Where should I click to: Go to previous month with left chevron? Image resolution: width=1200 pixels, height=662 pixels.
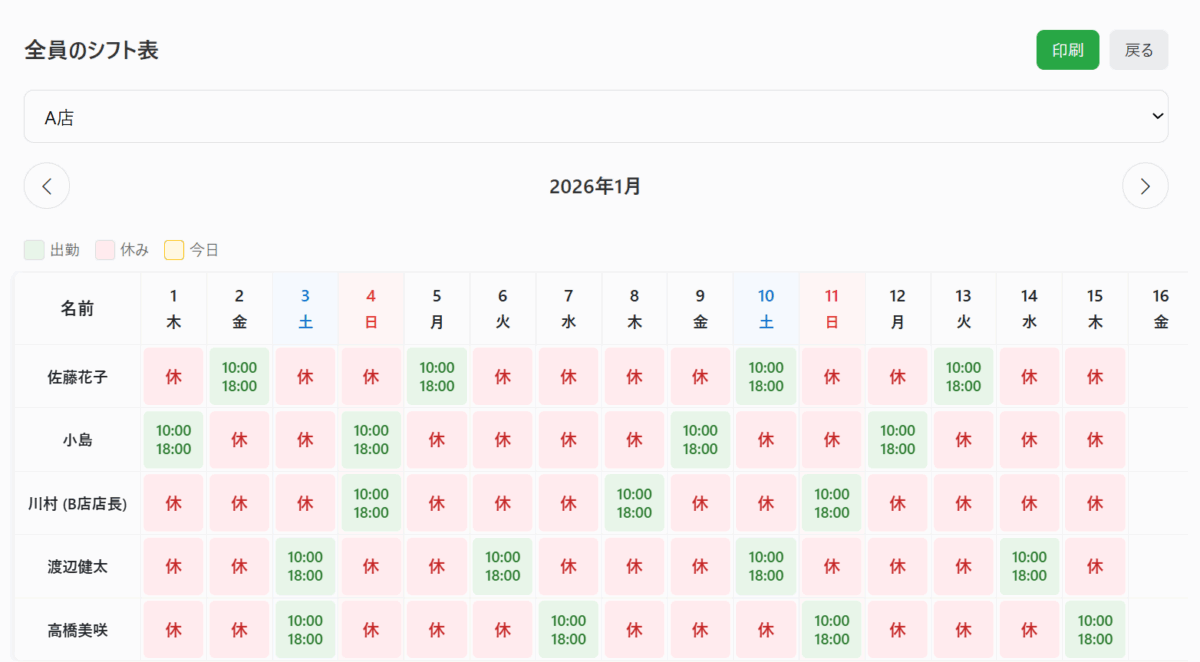pos(47,186)
